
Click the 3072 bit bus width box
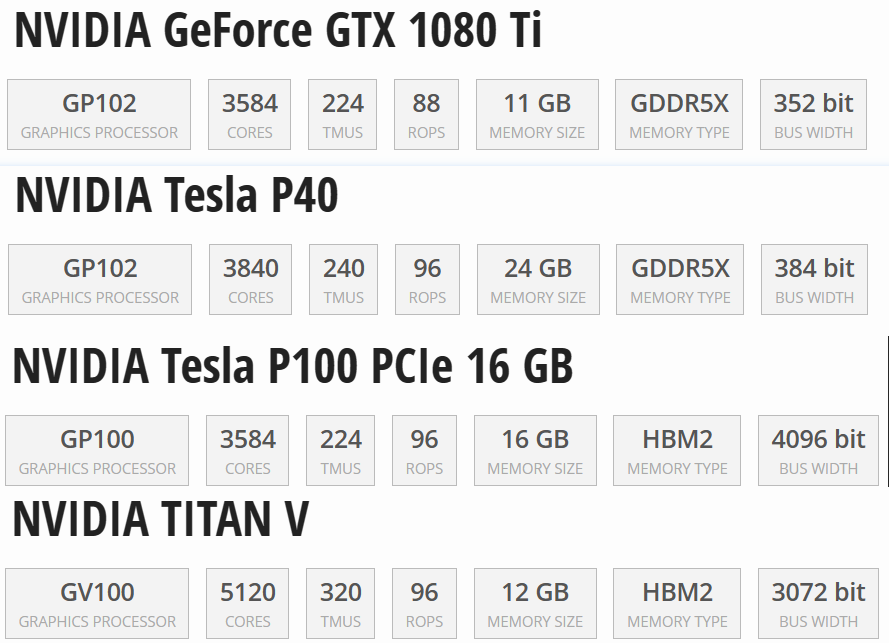tap(819, 604)
